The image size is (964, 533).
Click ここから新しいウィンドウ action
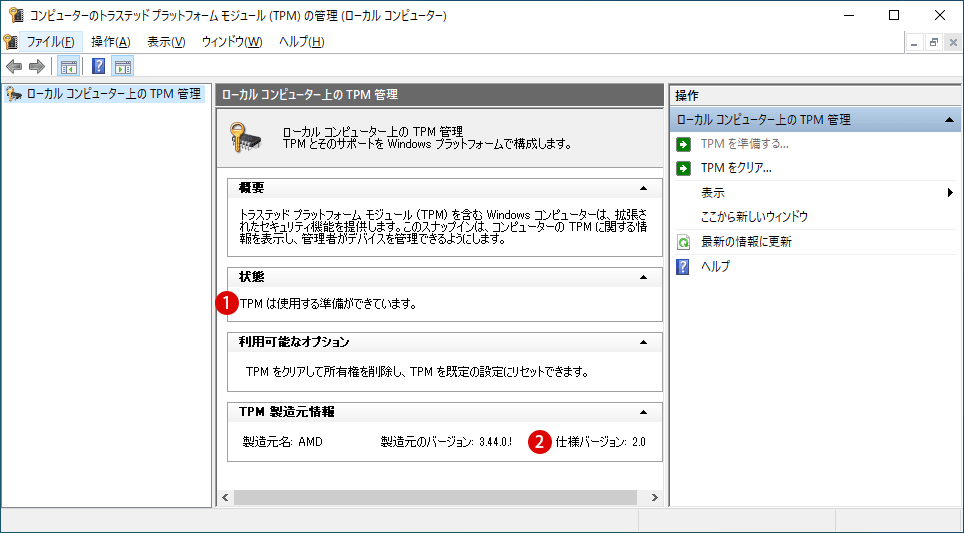click(754, 217)
